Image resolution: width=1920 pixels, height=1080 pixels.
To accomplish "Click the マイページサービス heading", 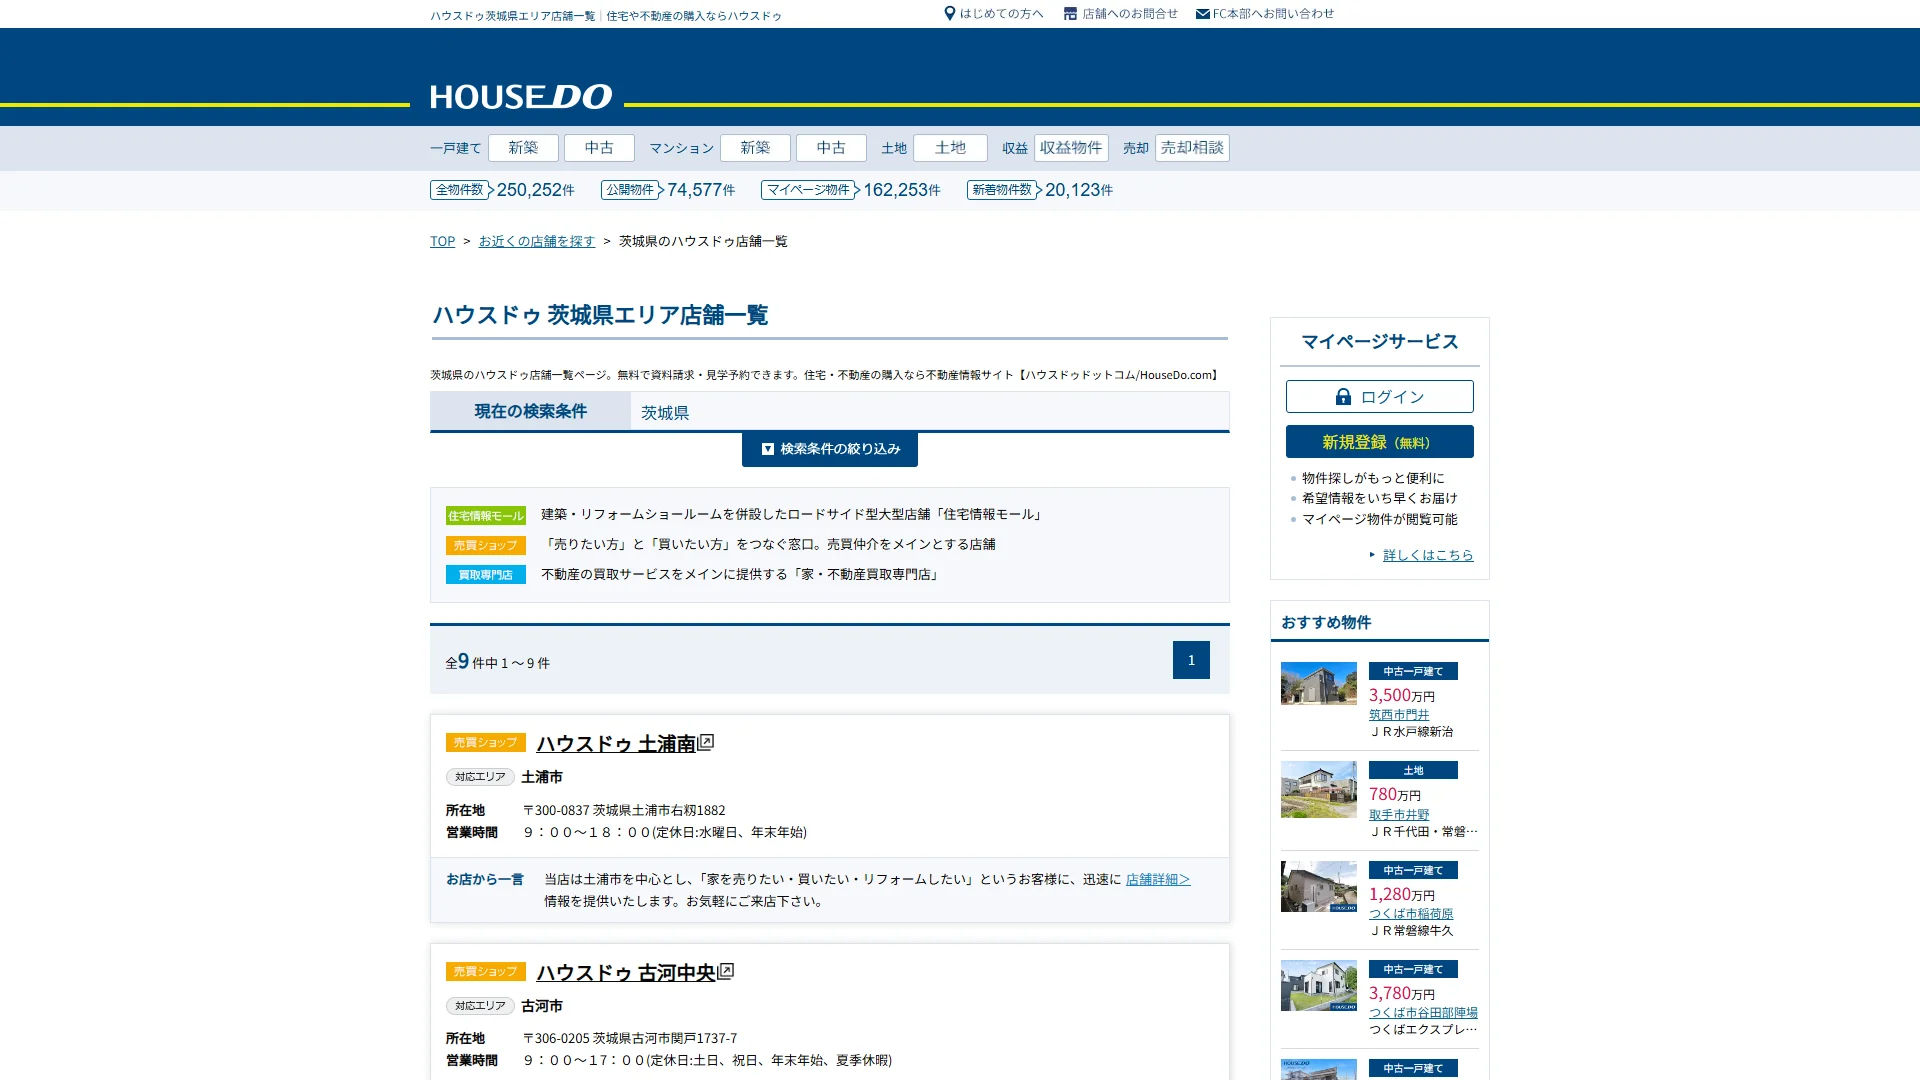I will pyautogui.click(x=1380, y=342).
